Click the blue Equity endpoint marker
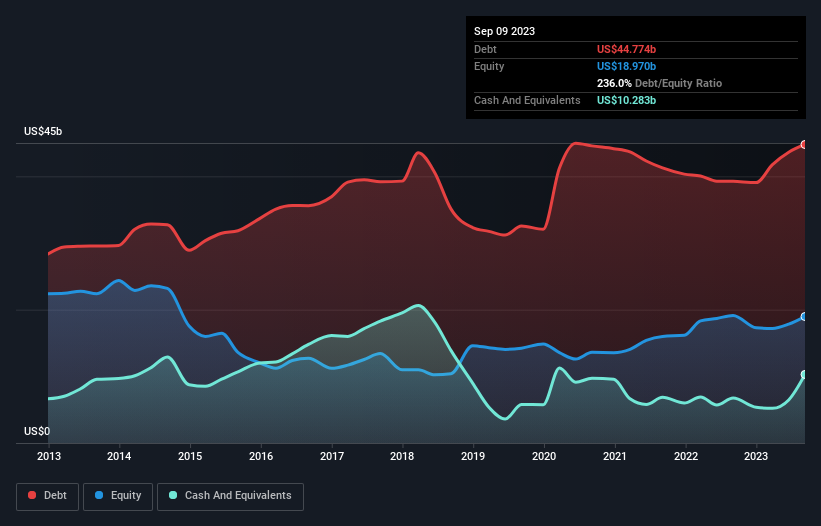Viewport: 821px width, 526px height. 804,317
